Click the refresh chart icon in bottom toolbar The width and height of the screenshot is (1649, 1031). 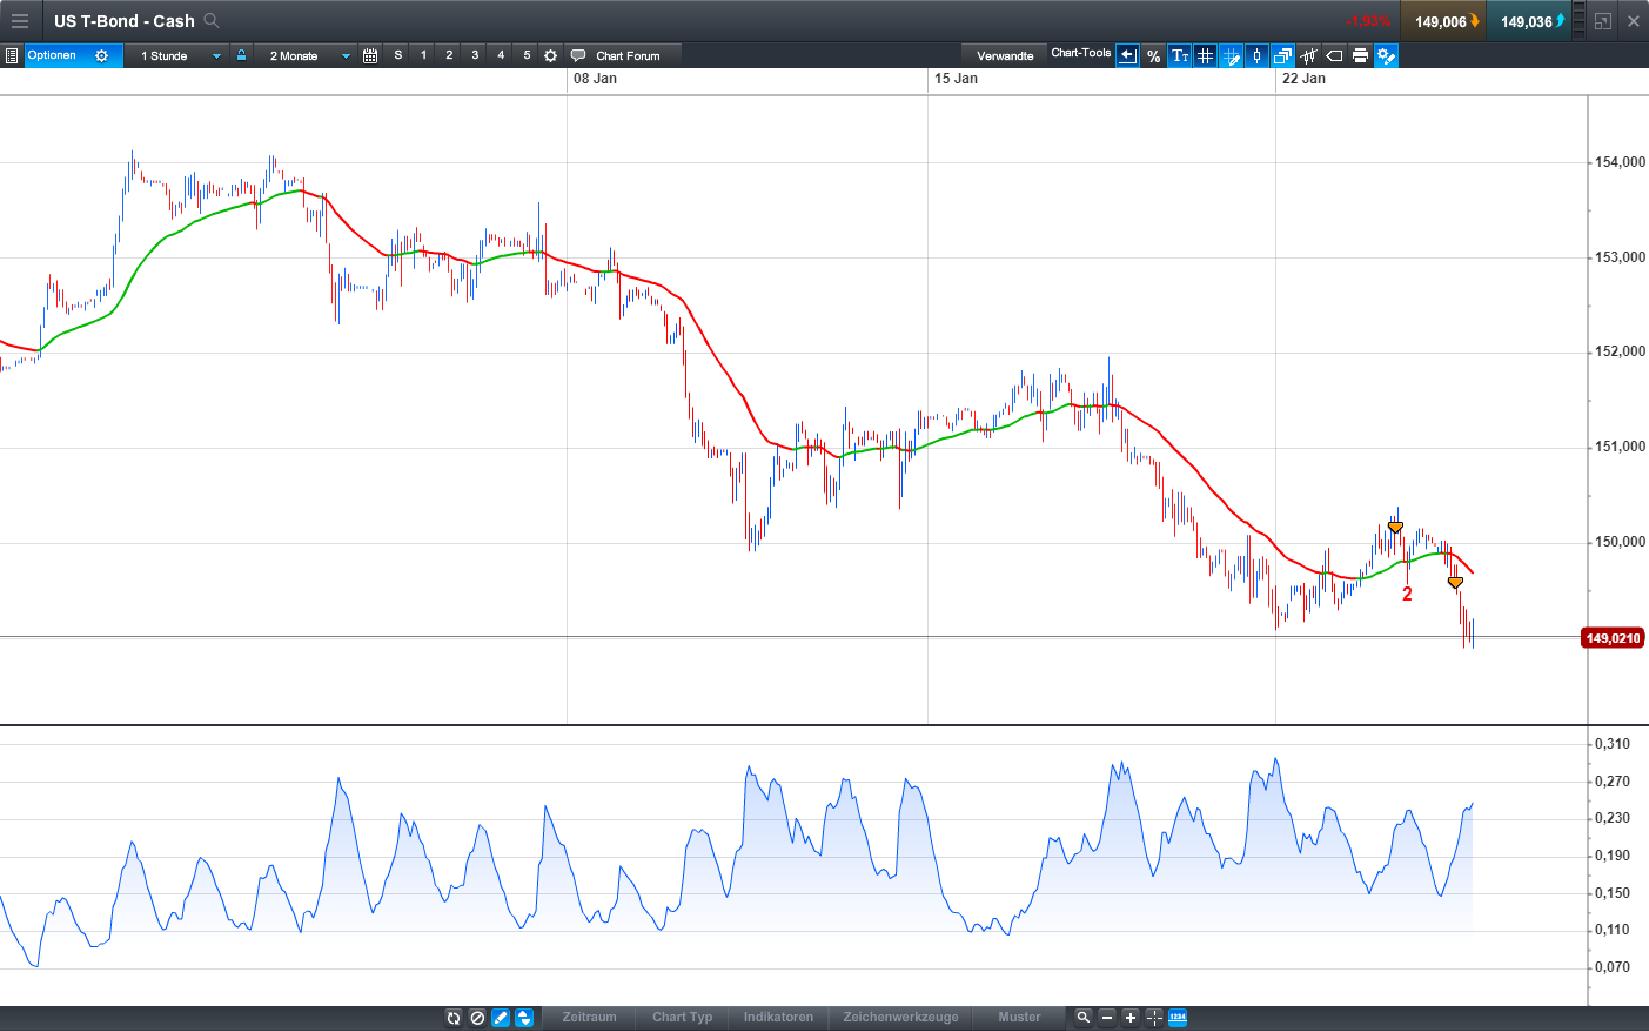coord(454,1017)
